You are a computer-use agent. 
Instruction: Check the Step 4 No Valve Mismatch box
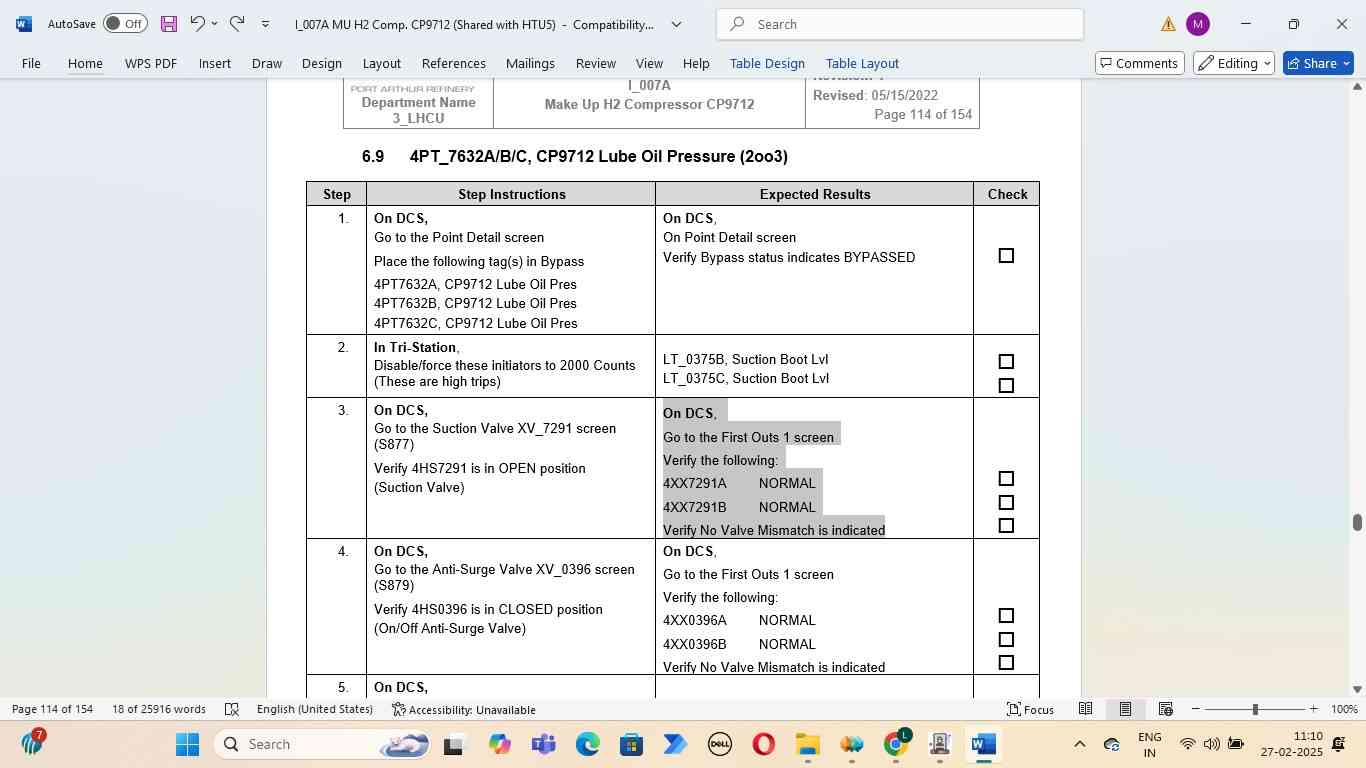[x=1006, y=663]
